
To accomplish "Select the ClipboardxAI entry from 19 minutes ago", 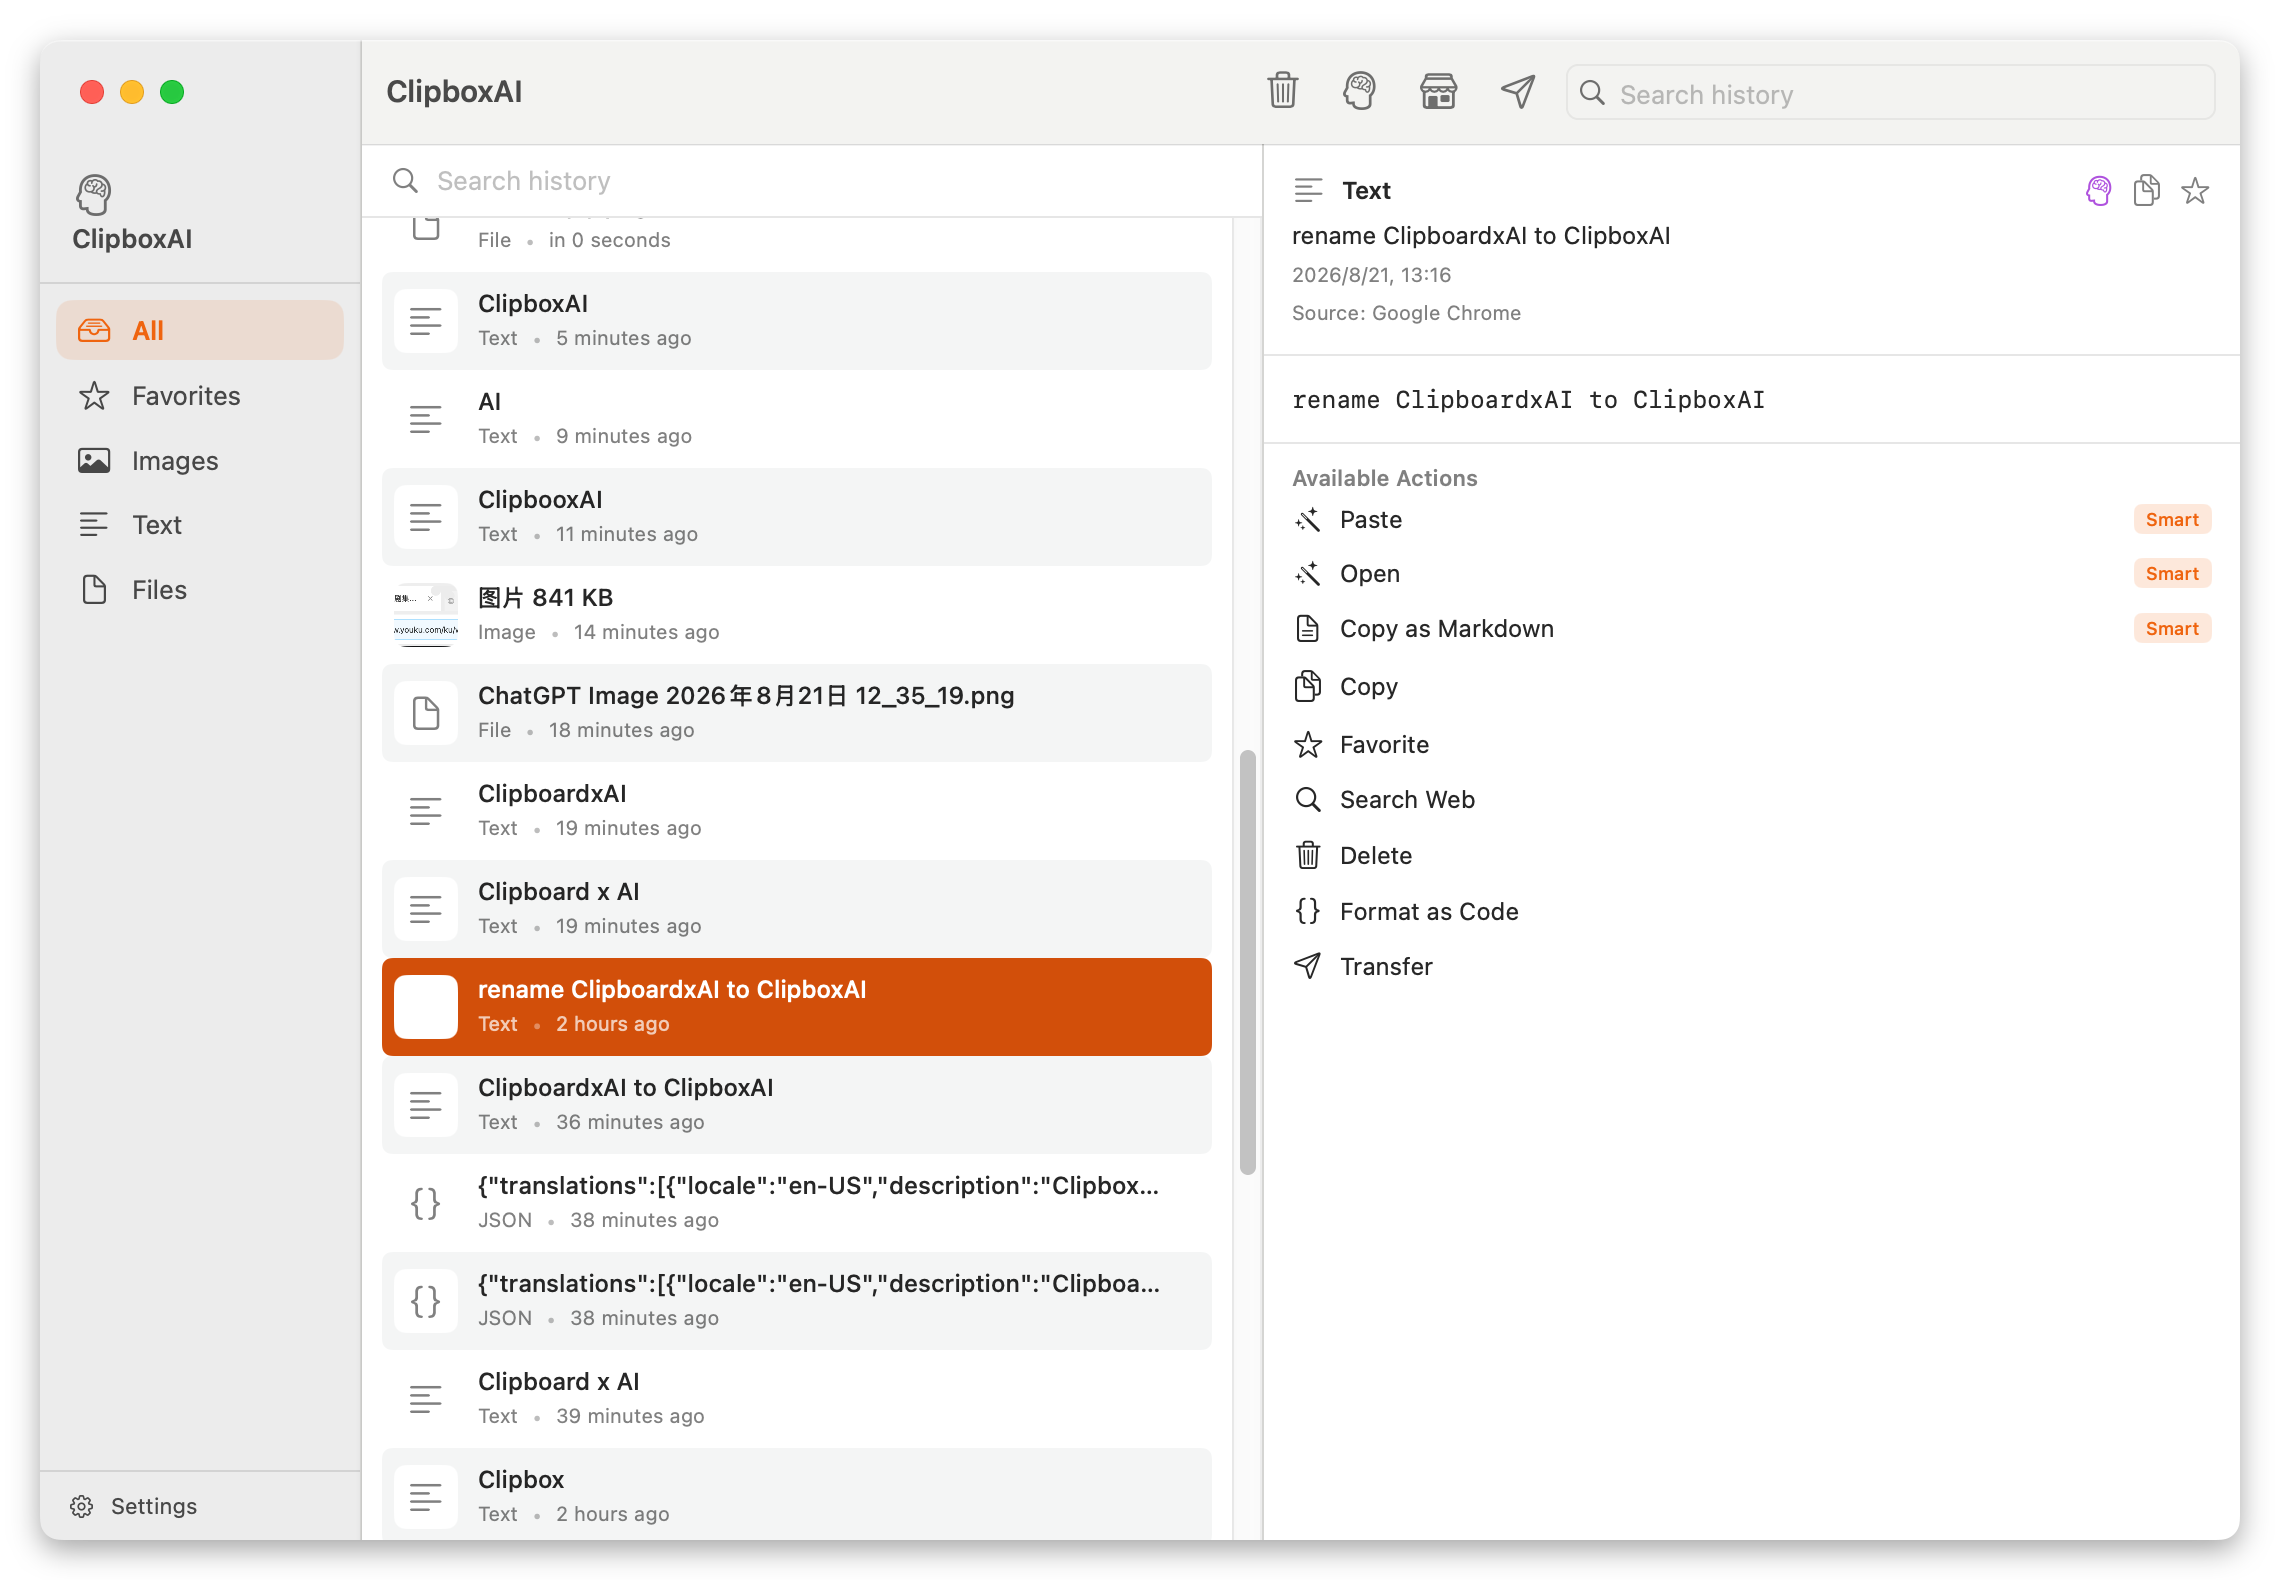I will pos(797,811).
